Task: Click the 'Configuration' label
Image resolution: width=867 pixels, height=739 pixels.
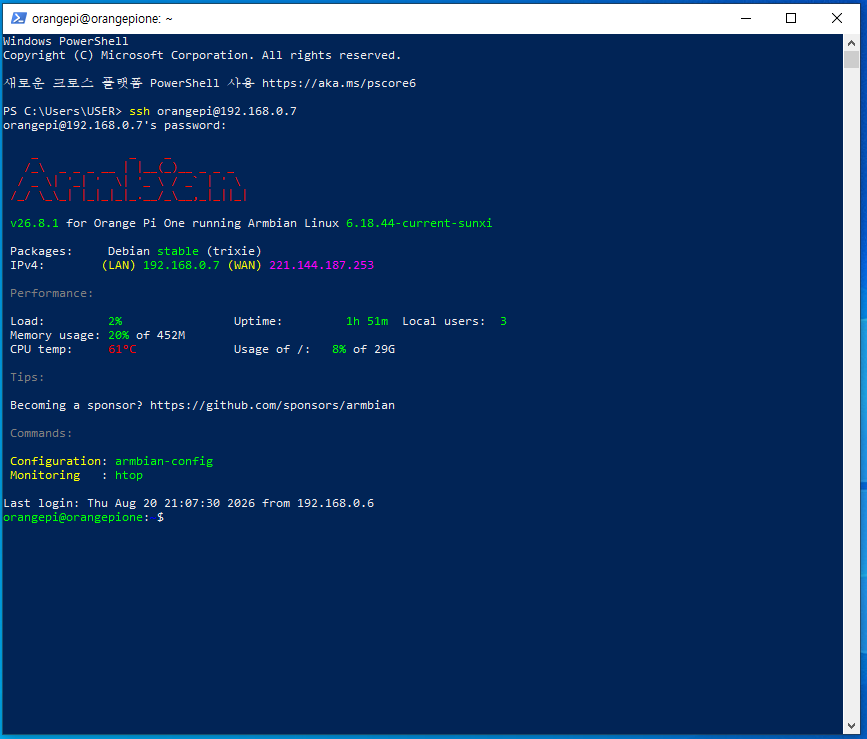Action: [55, 461]
